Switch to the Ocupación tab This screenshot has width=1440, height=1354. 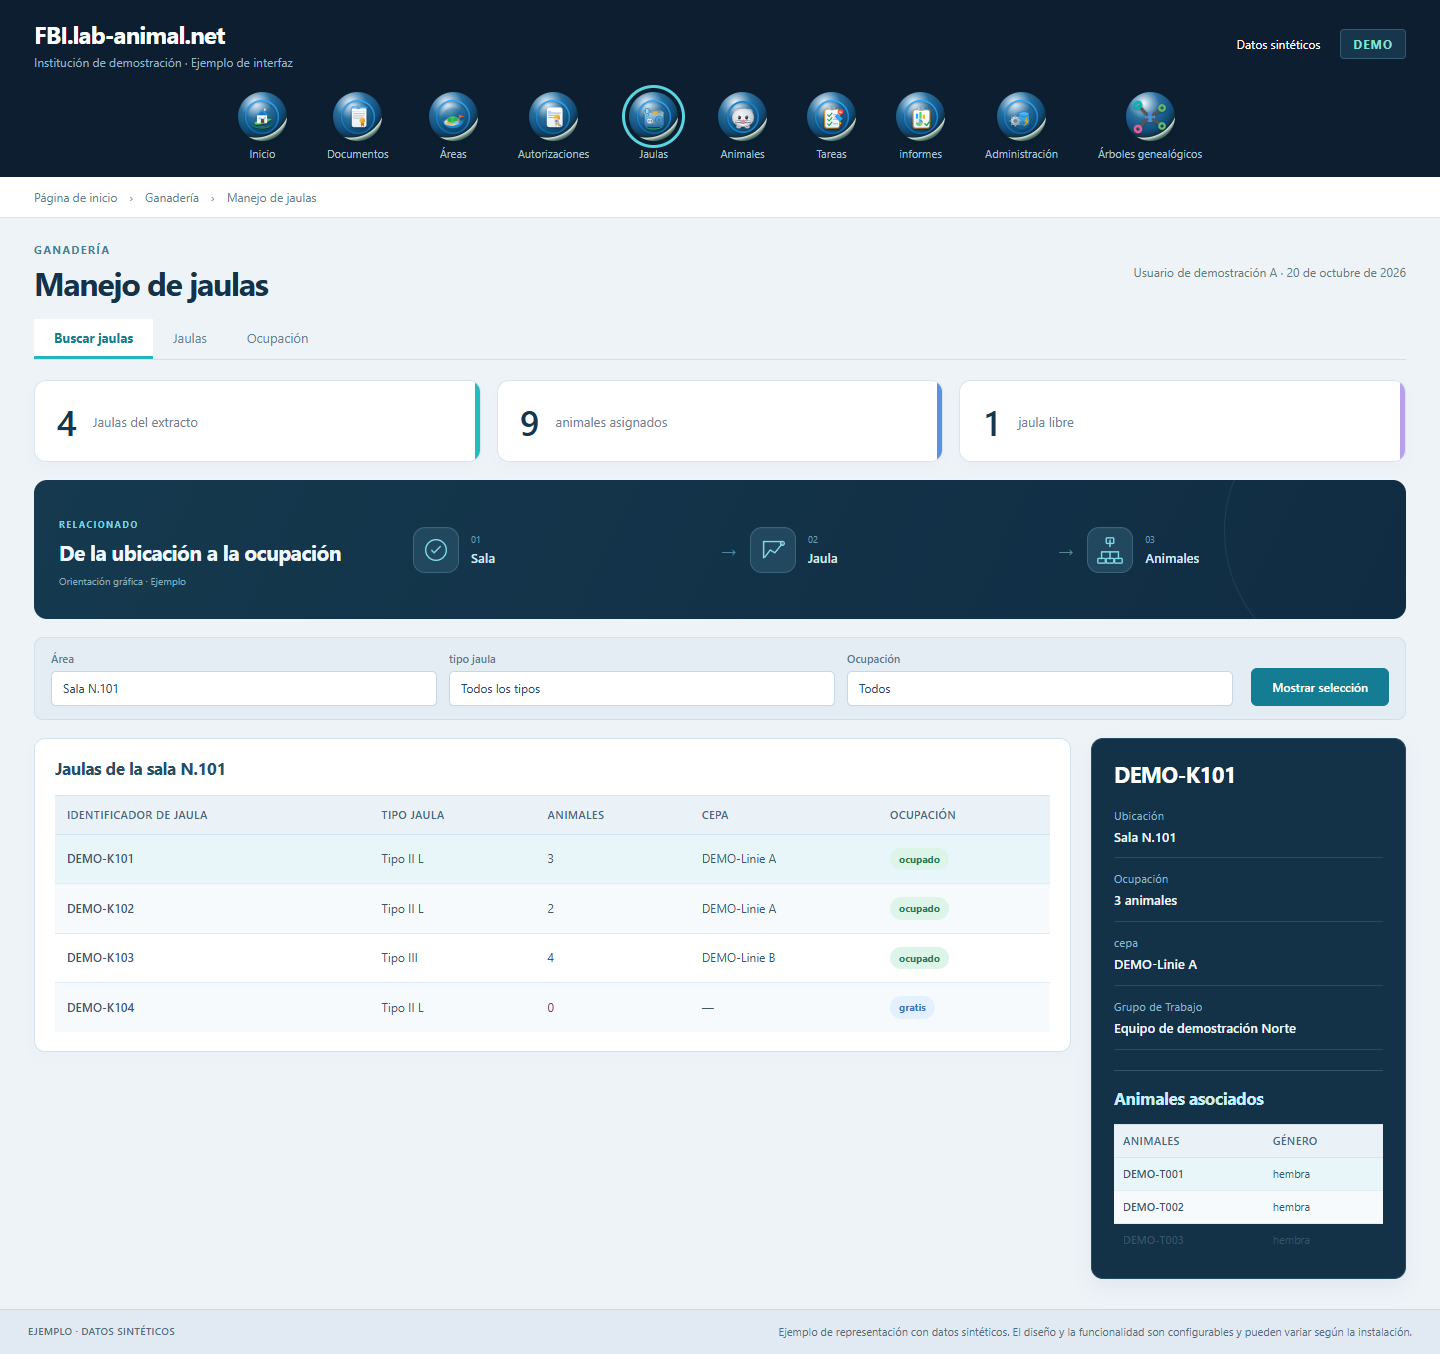coord(278,339)
